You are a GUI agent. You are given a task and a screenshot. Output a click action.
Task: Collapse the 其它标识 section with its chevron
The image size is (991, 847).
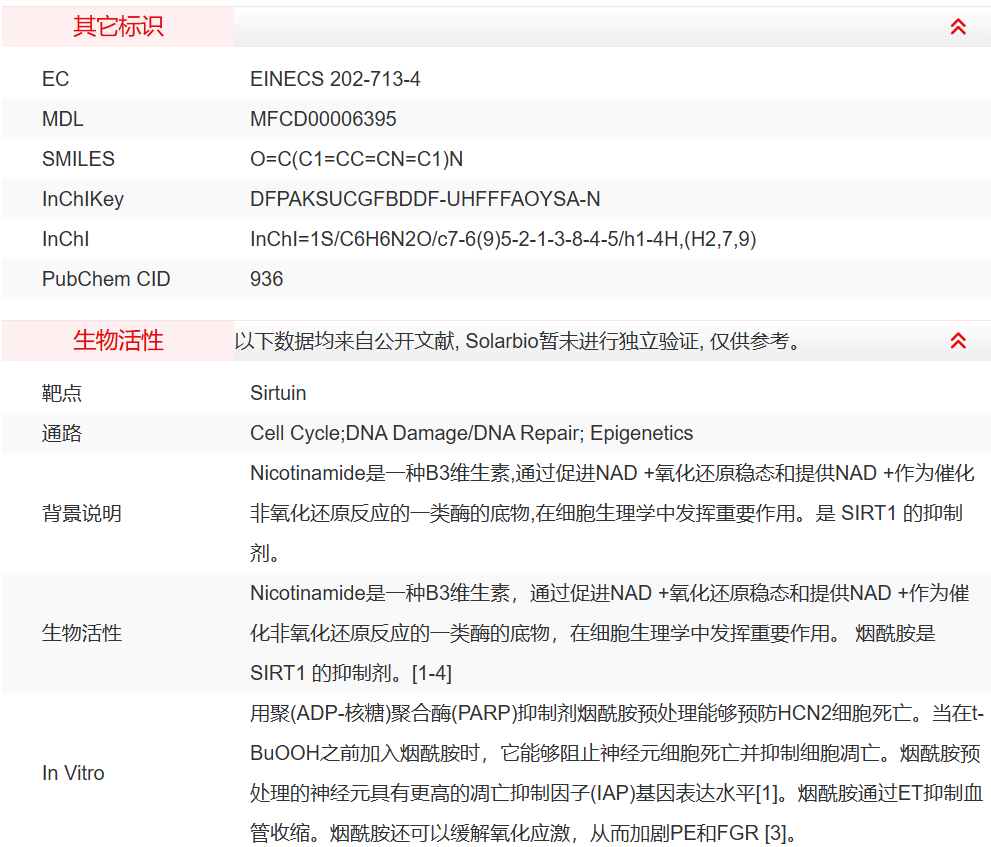(957, 27)
